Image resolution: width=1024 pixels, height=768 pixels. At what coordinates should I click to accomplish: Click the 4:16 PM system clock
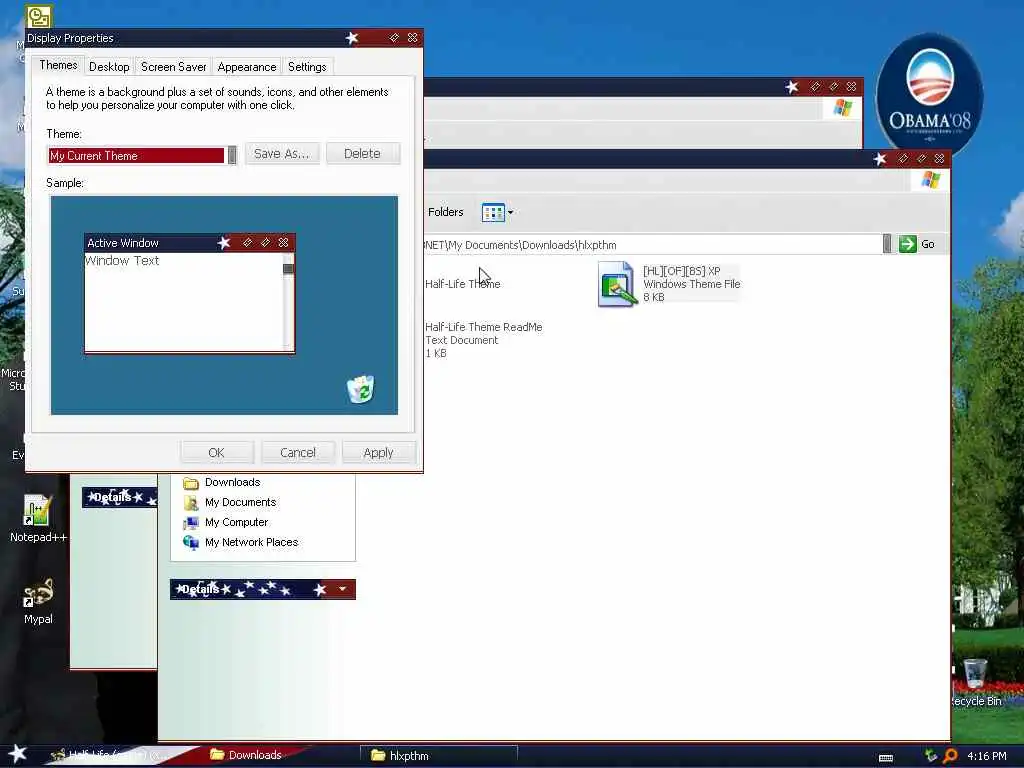[x=987, y=756]
